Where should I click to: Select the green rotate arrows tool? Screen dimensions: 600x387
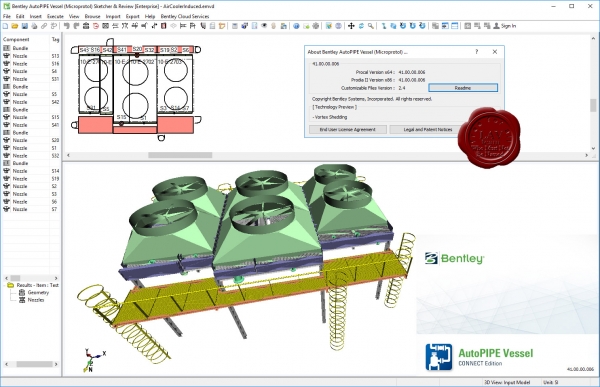click(361, 26)
